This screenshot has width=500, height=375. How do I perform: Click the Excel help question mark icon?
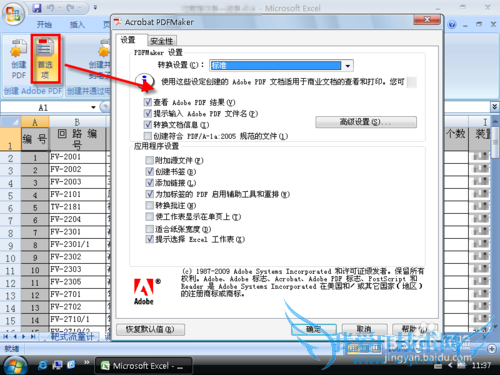click(452, 24)
